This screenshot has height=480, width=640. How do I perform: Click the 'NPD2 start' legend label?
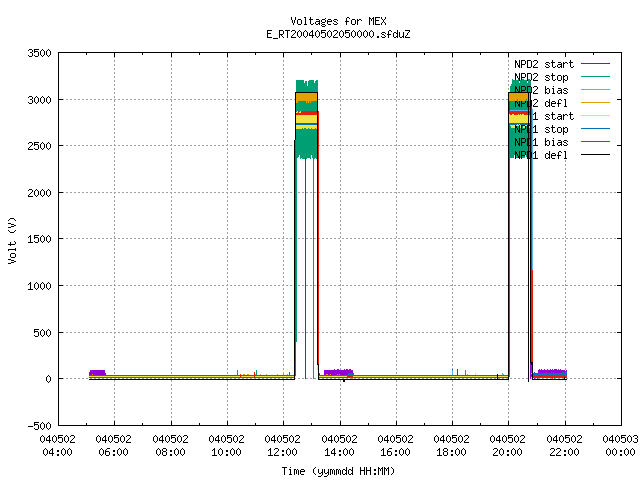click(544, 64)
